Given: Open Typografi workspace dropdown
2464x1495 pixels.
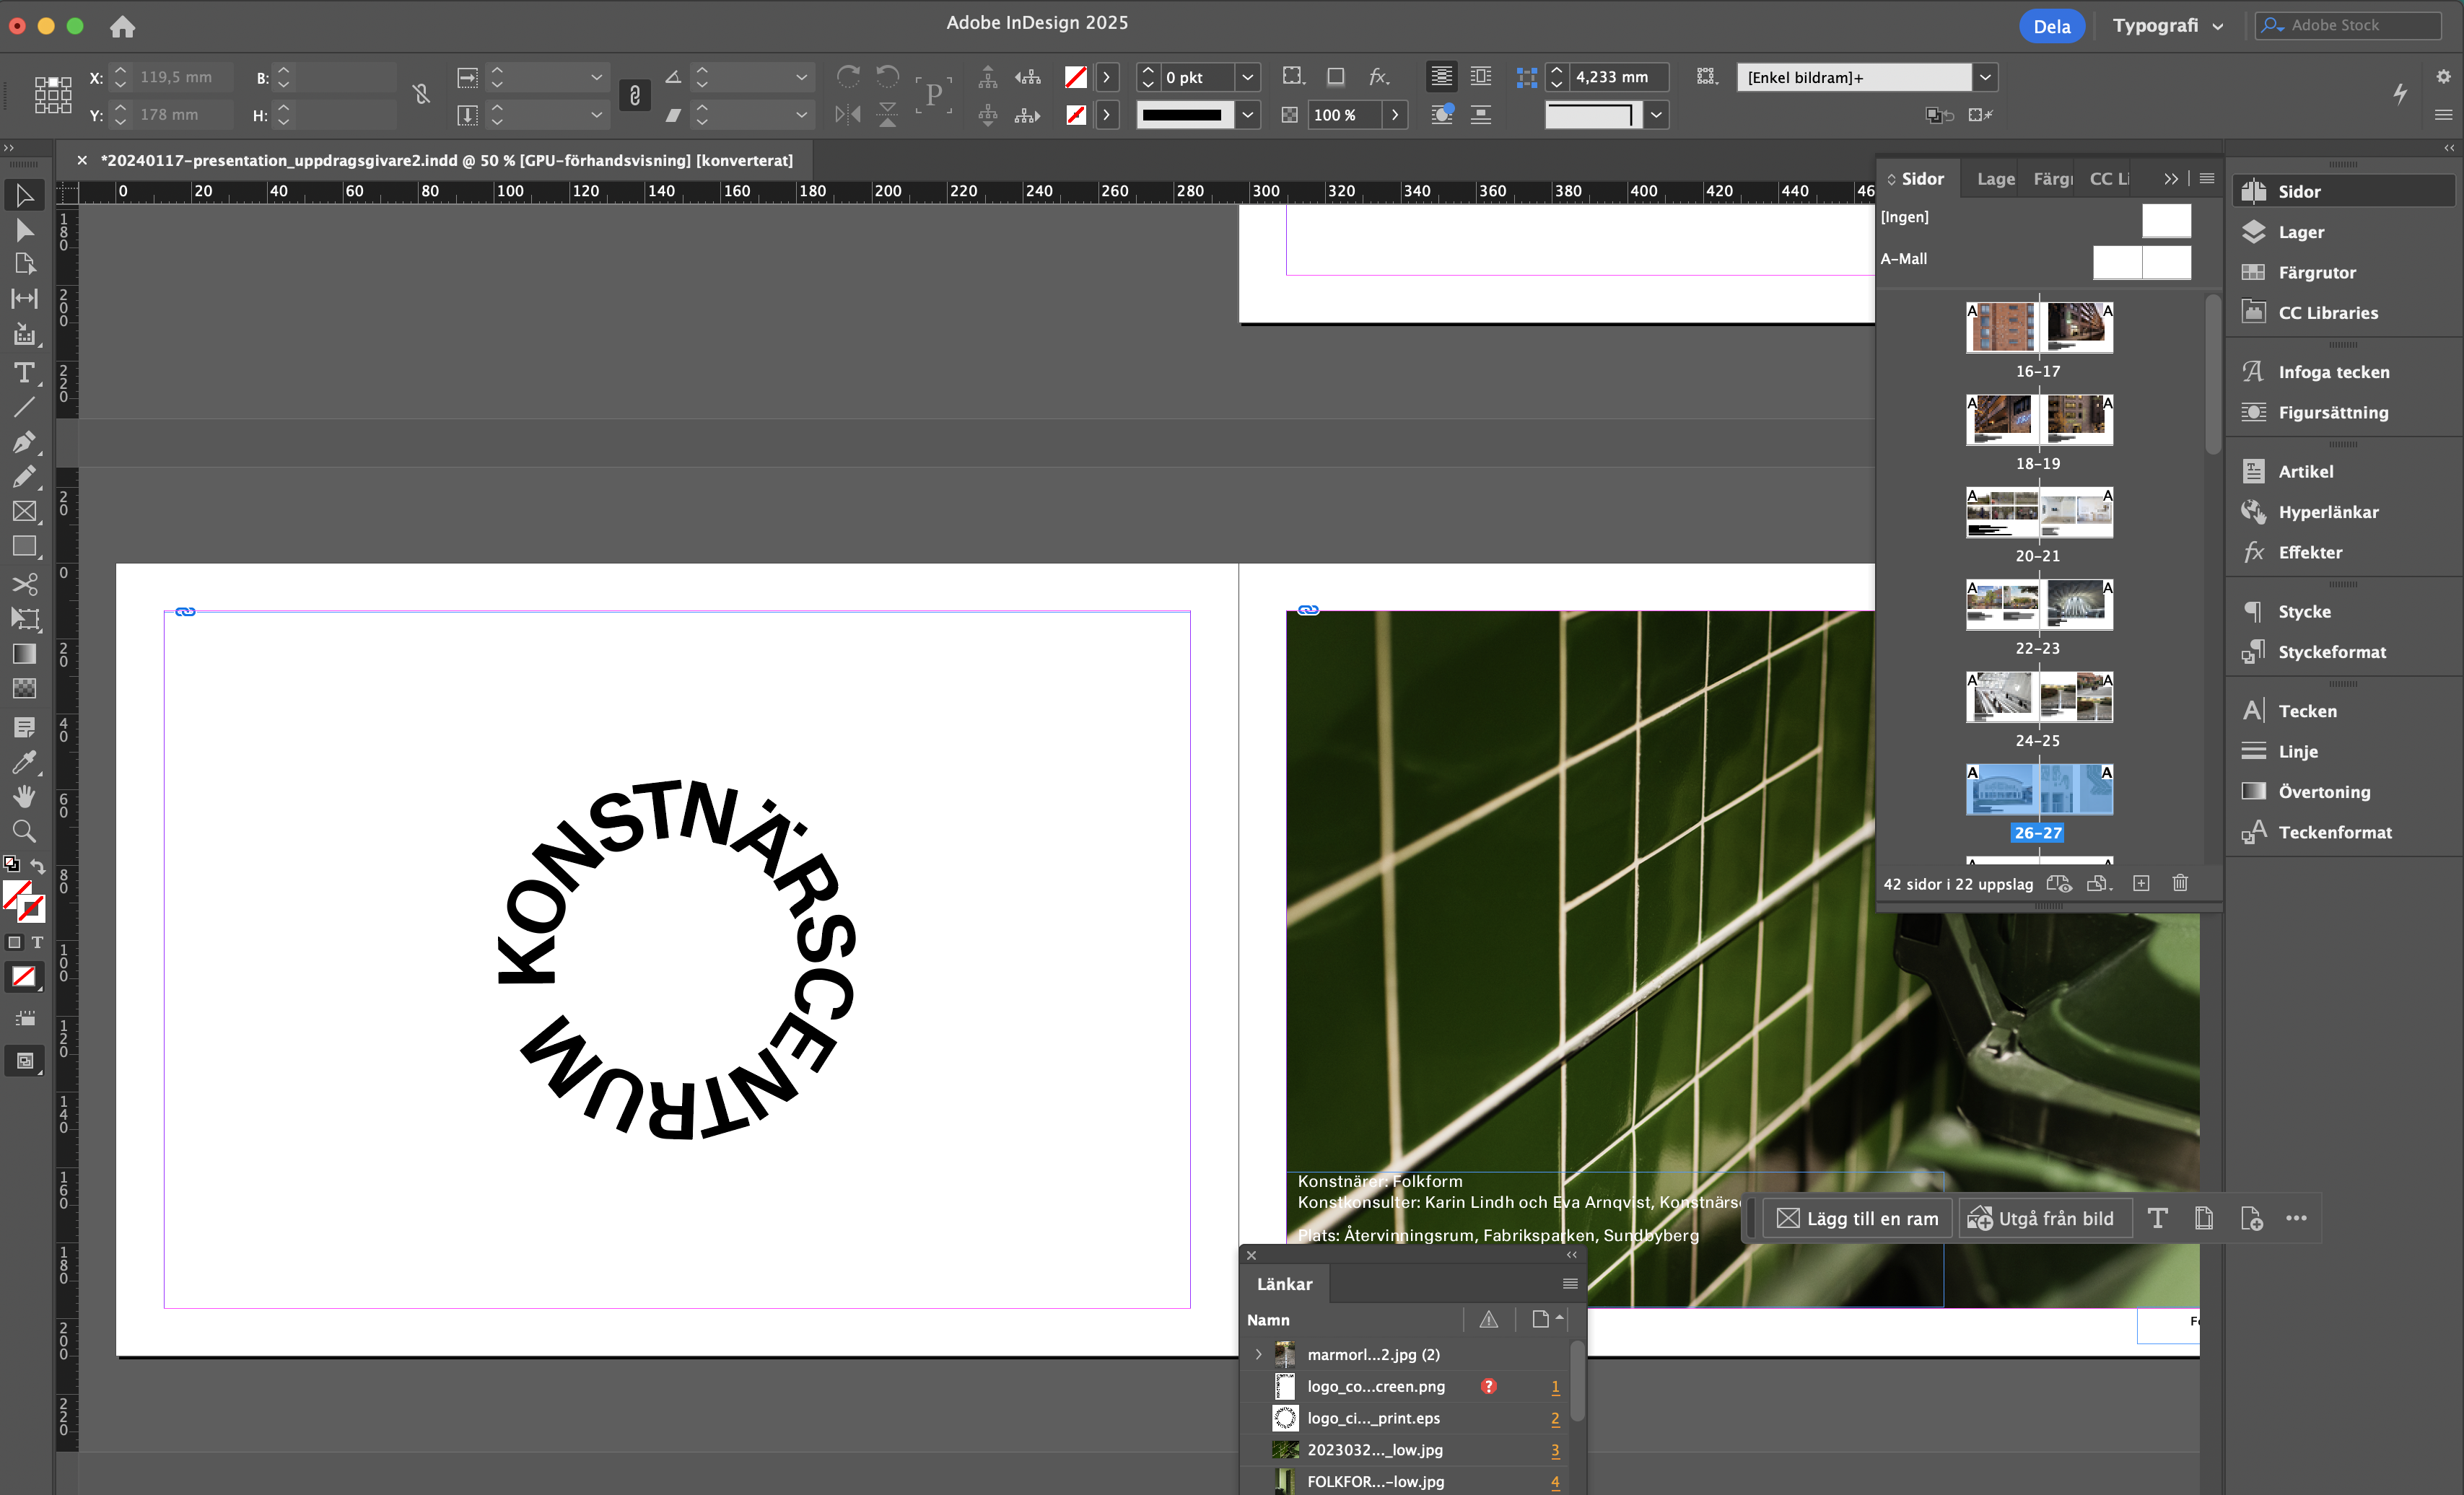Looking at the screenshot, I should tap(2167, 26).
